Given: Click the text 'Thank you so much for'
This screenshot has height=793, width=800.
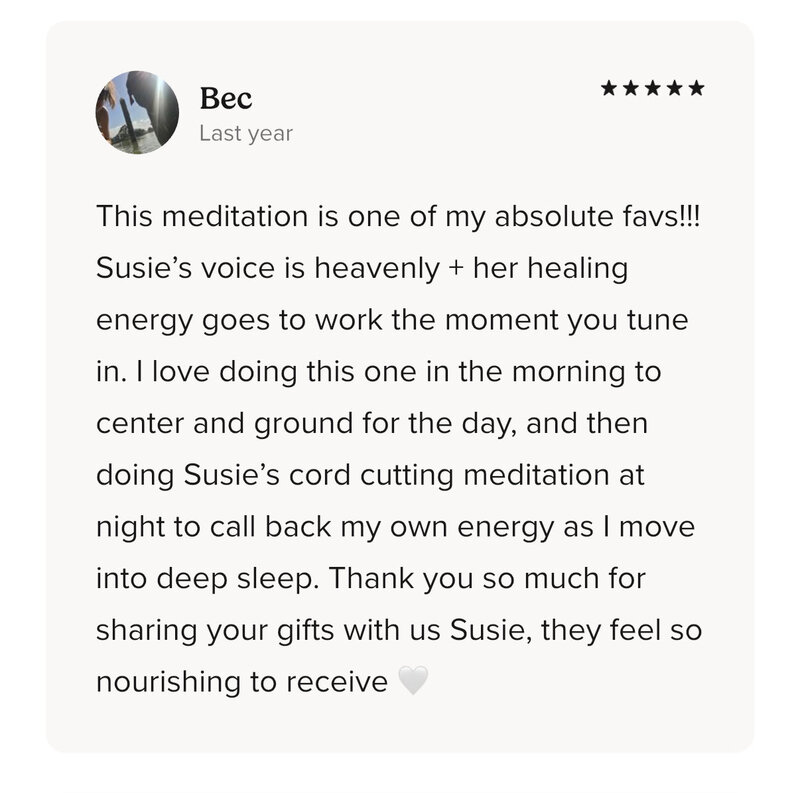Looking at the screenshot, I should tap(487, 579).
